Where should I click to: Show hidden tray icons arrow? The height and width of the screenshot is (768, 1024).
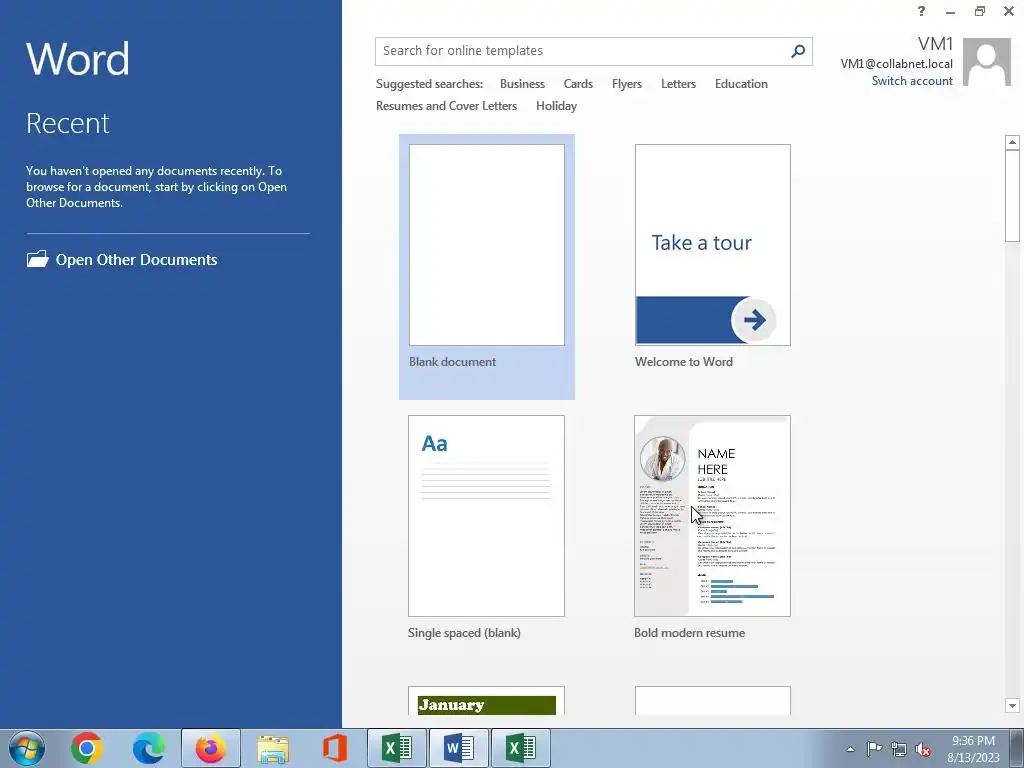[850, 749]
